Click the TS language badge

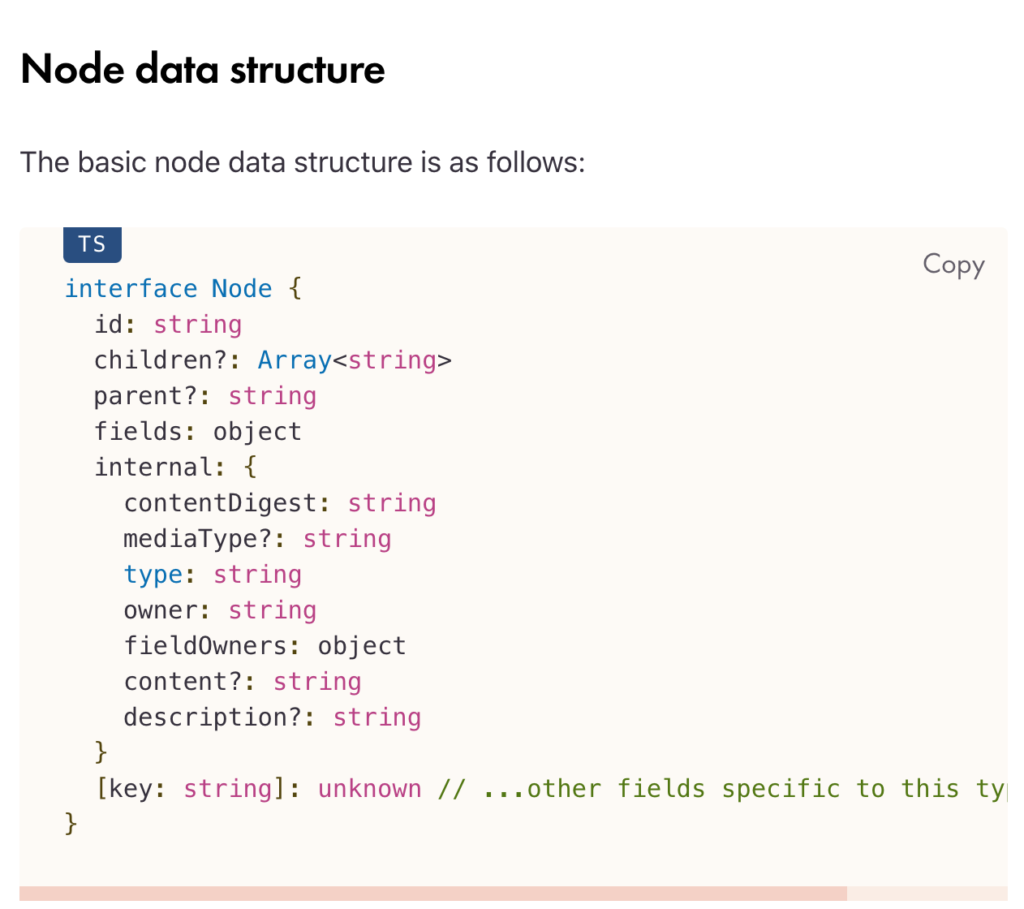coord(92,244)
